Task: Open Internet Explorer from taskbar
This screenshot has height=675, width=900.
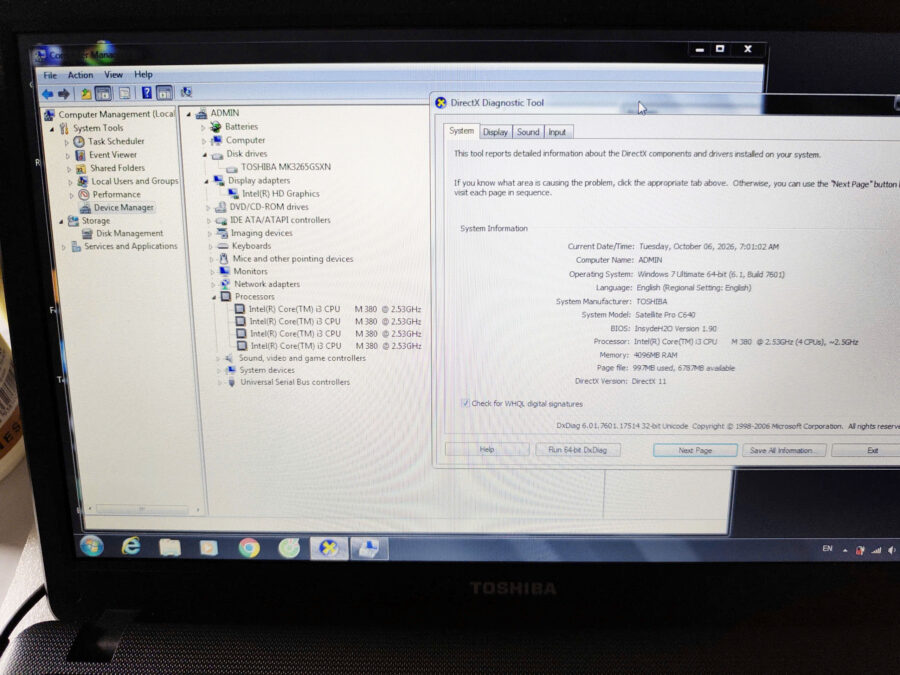Action: tap(131, 546)
